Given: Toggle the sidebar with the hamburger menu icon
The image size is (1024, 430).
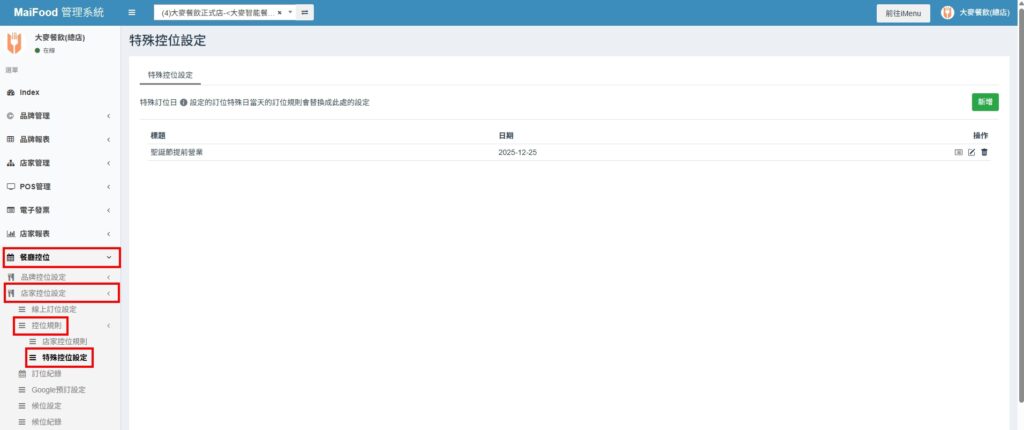Looking at the screenshot, I should (132, 12).
